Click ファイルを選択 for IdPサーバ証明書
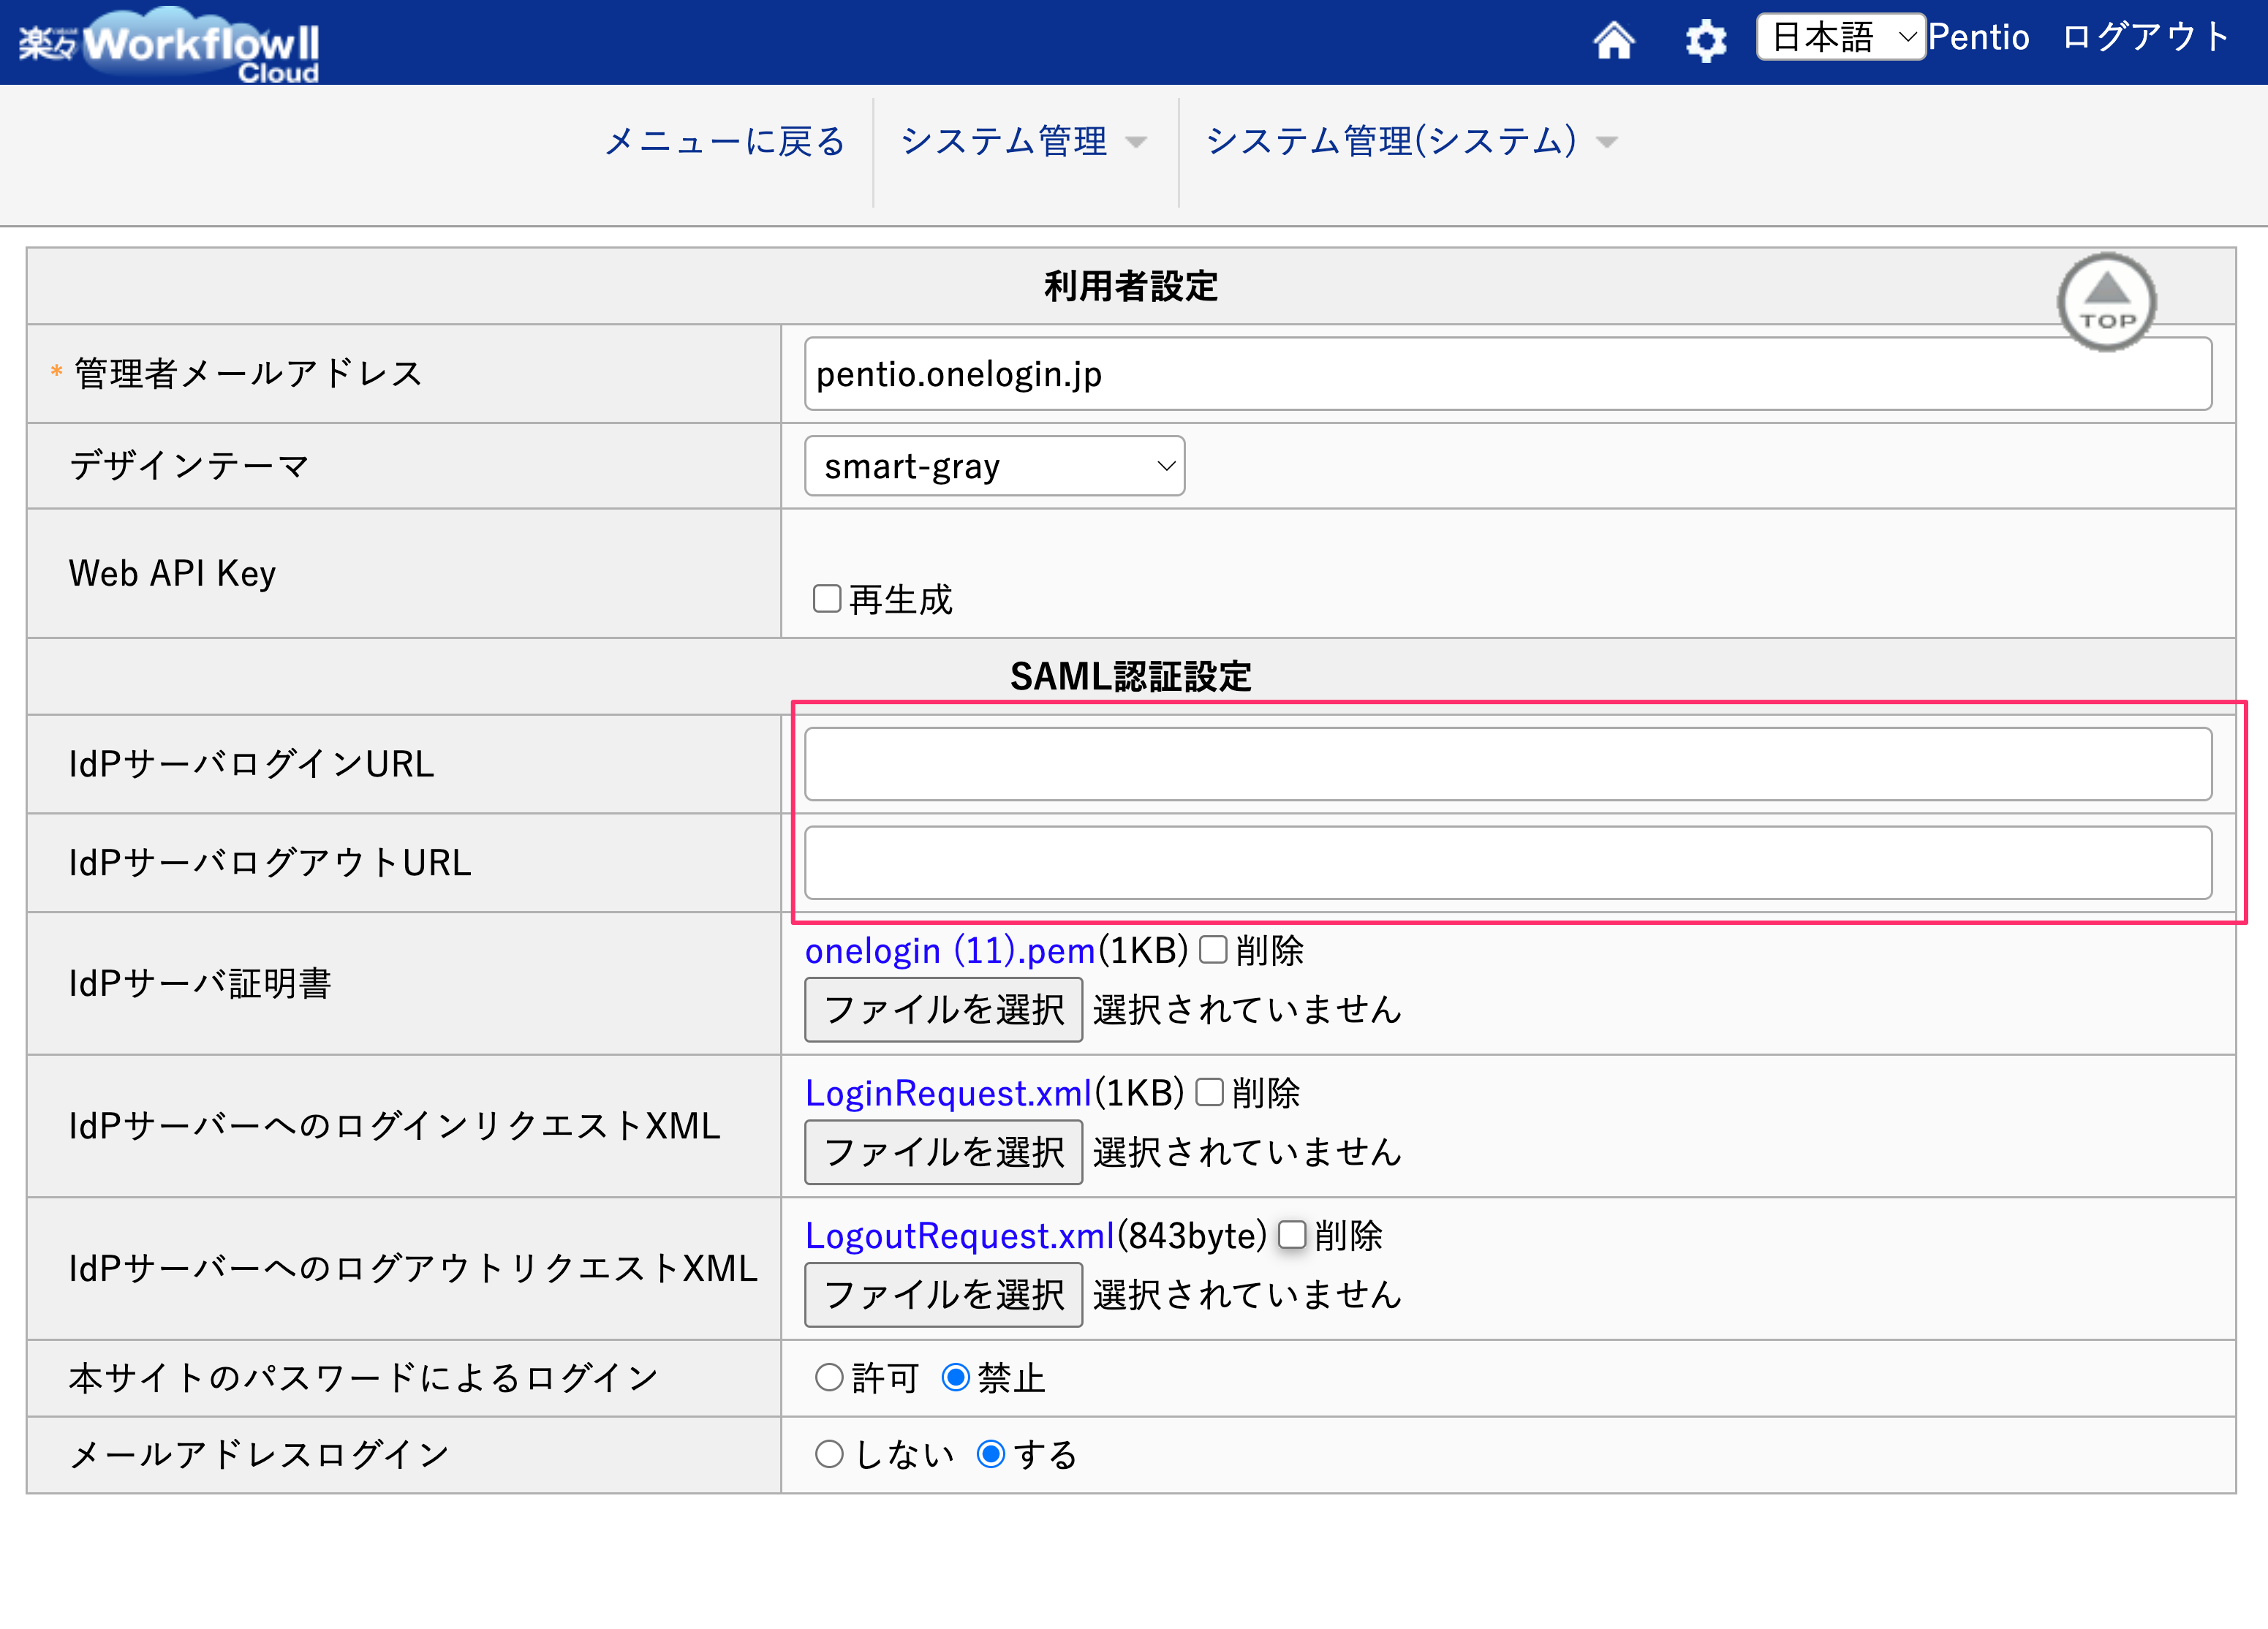This screenshot has width=2268, height=1629. point(943,1010)
